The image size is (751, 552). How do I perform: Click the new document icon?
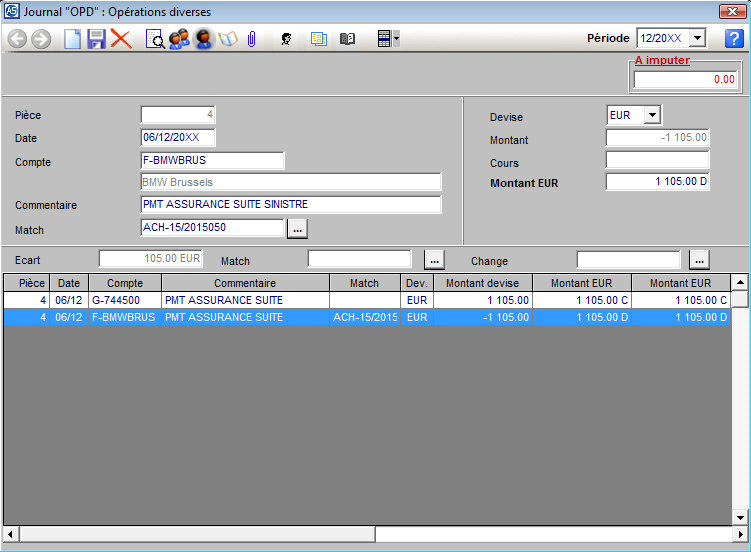(72, 39)
